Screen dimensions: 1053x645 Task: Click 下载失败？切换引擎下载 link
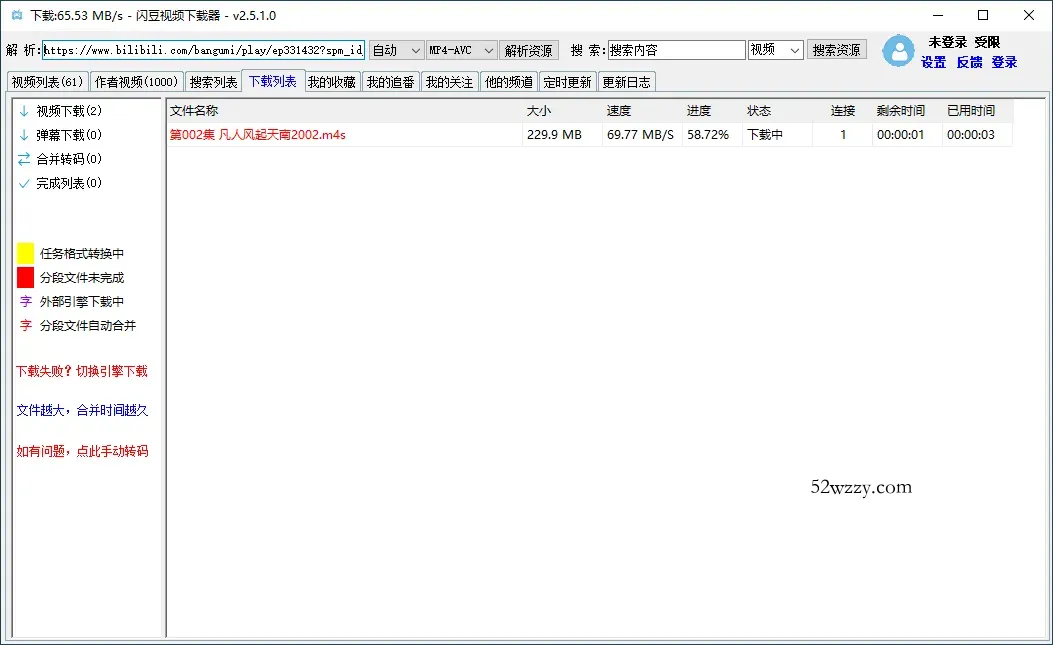pyautogui.click(x=82, y=372)
